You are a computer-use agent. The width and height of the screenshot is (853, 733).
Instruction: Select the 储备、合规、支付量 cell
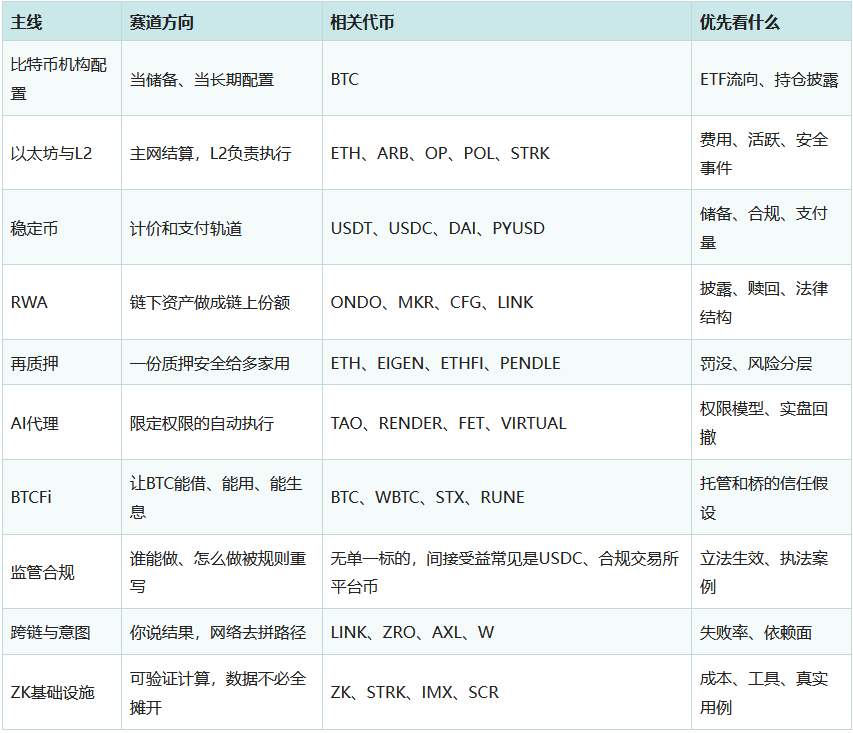coord(771,227)
